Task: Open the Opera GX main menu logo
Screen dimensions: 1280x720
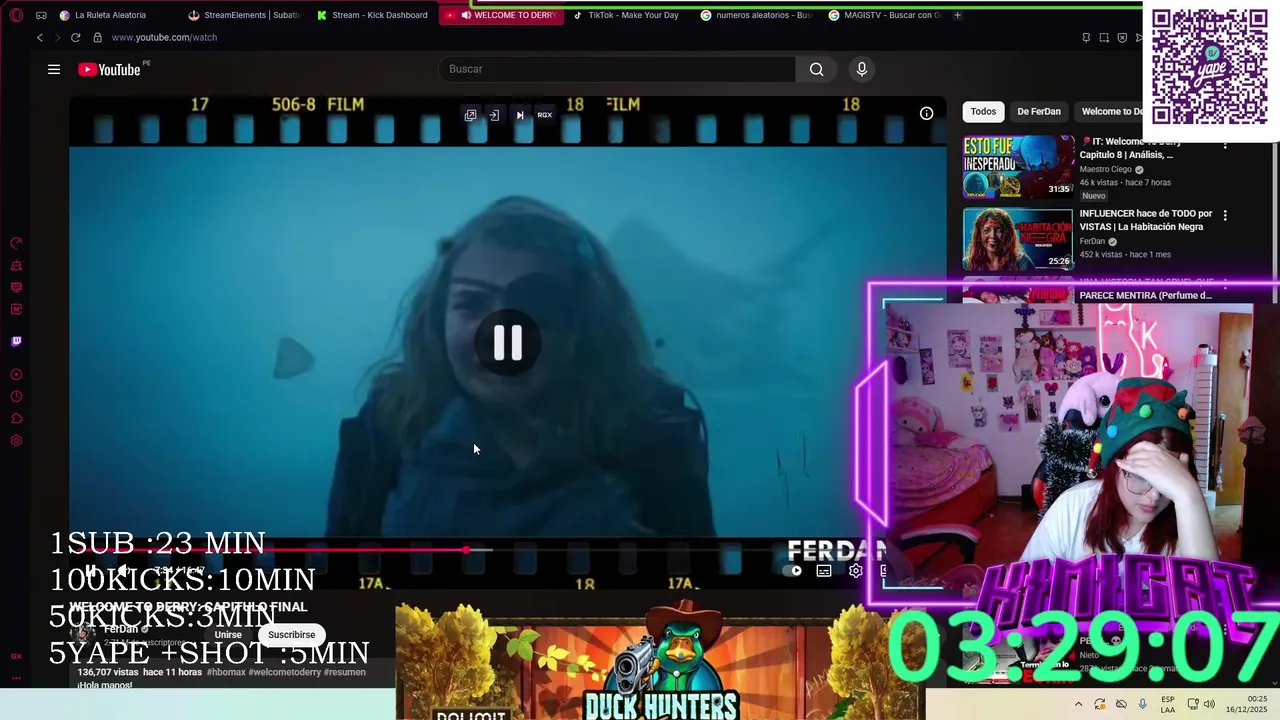Action: pyautogui.click(x=16, y=15)
